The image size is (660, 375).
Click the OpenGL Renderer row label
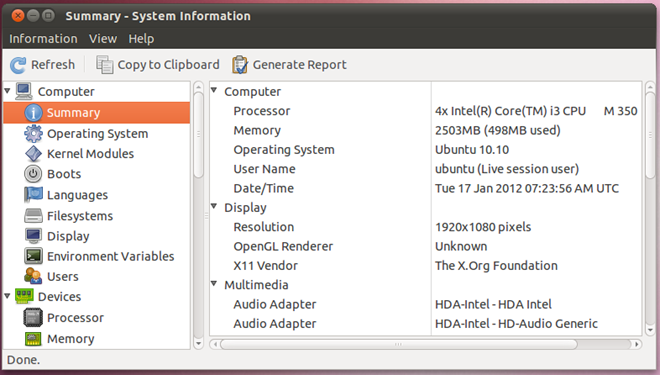point(283,247)
